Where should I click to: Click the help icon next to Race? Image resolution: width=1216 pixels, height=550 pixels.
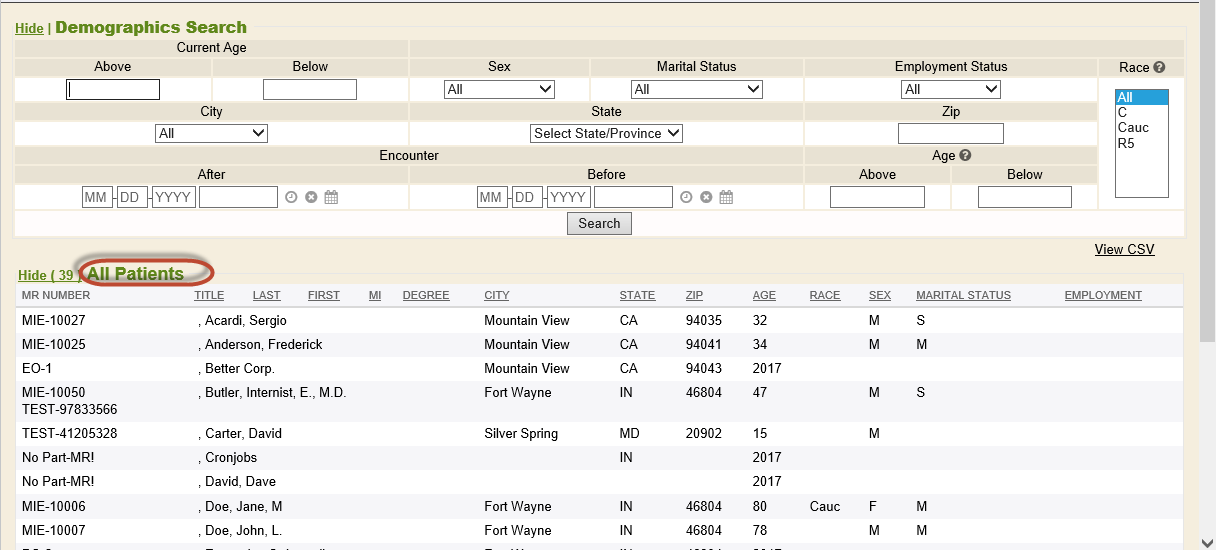(1159, 68)
